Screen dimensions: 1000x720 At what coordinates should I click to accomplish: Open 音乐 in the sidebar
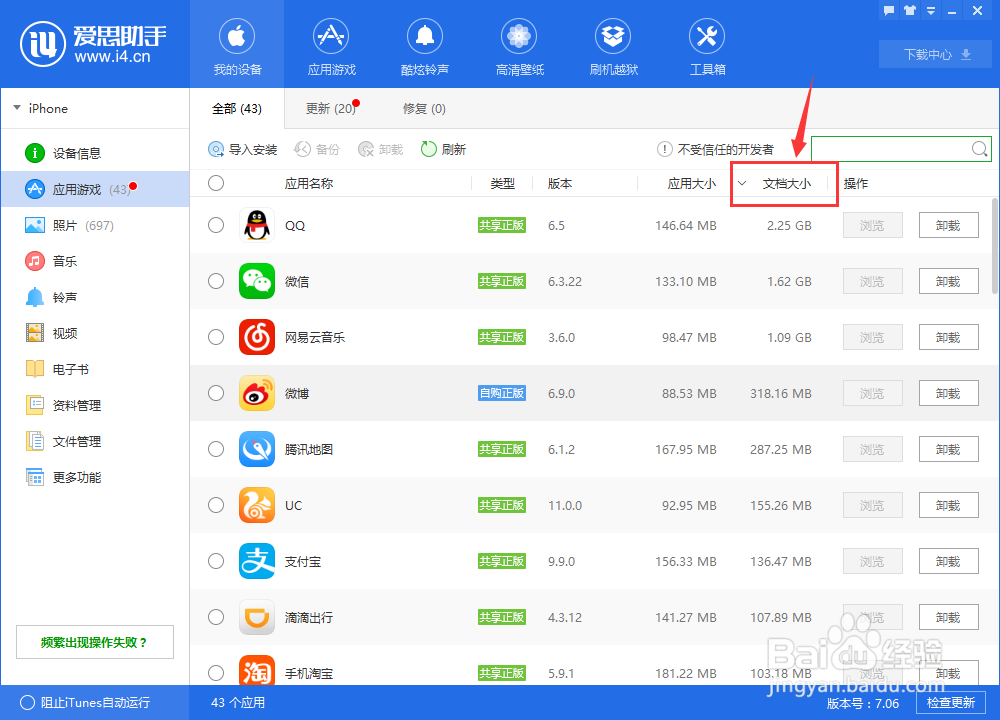coord(51,261)
